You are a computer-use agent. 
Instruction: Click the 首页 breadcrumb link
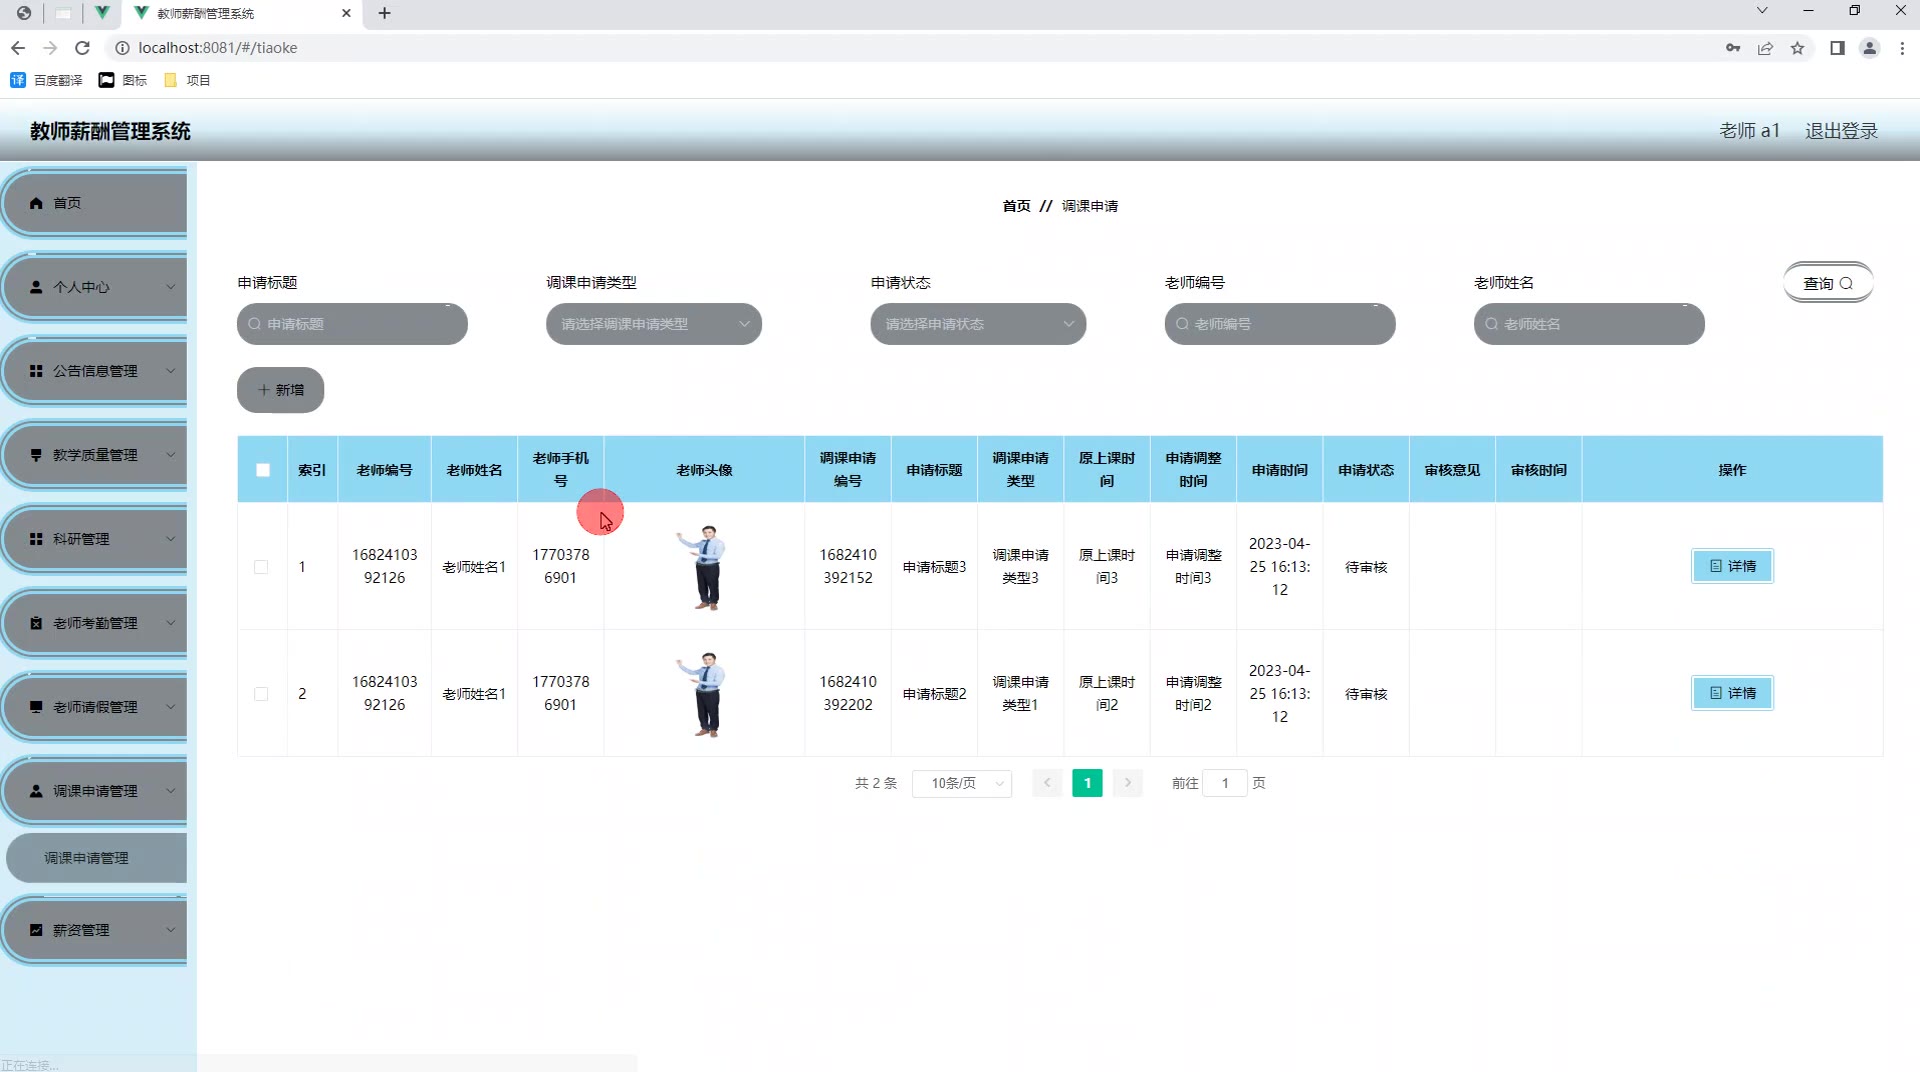point(1016,206)
